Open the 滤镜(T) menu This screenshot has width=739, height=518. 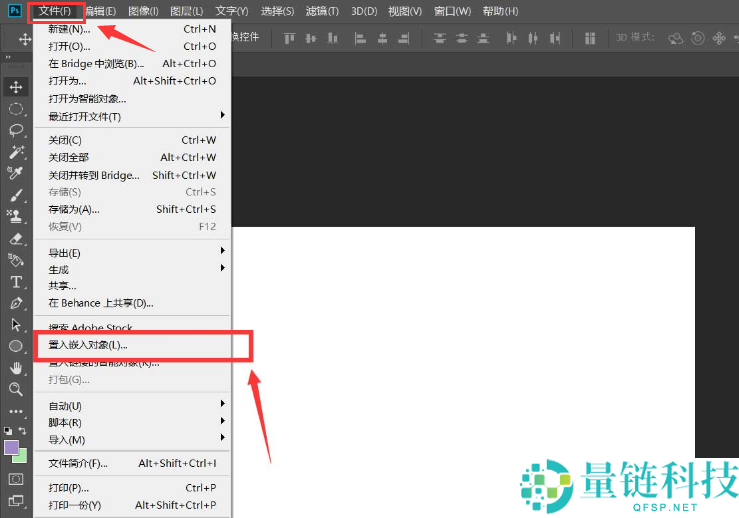coord(319,11)
